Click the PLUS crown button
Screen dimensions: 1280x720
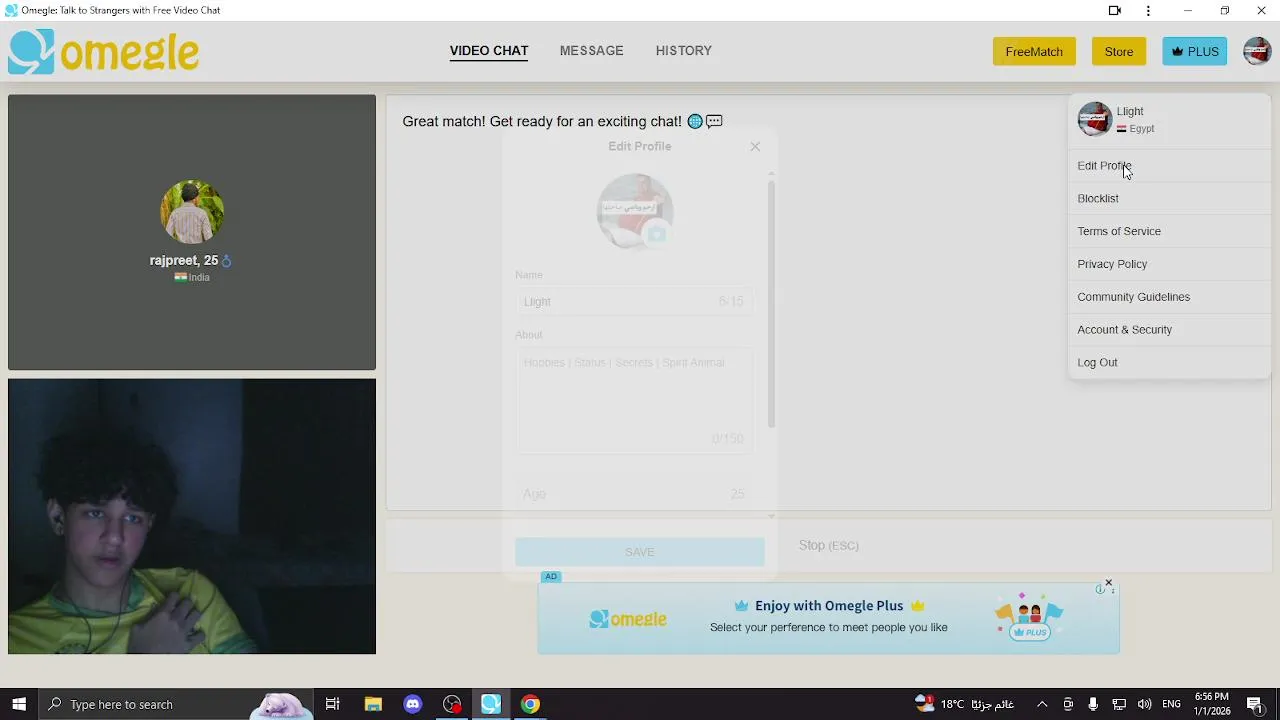pos(1194,52)
